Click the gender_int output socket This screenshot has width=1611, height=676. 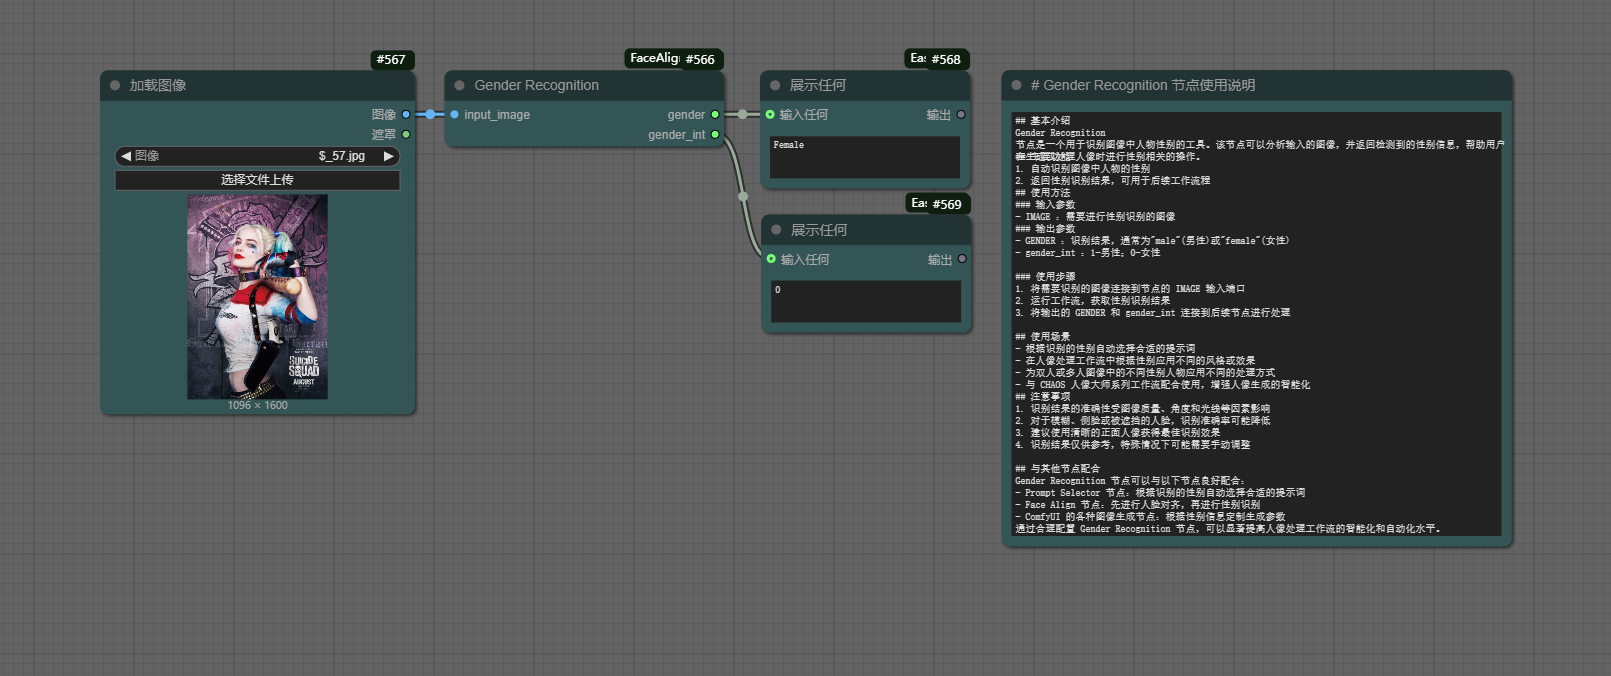pos(715,134)
